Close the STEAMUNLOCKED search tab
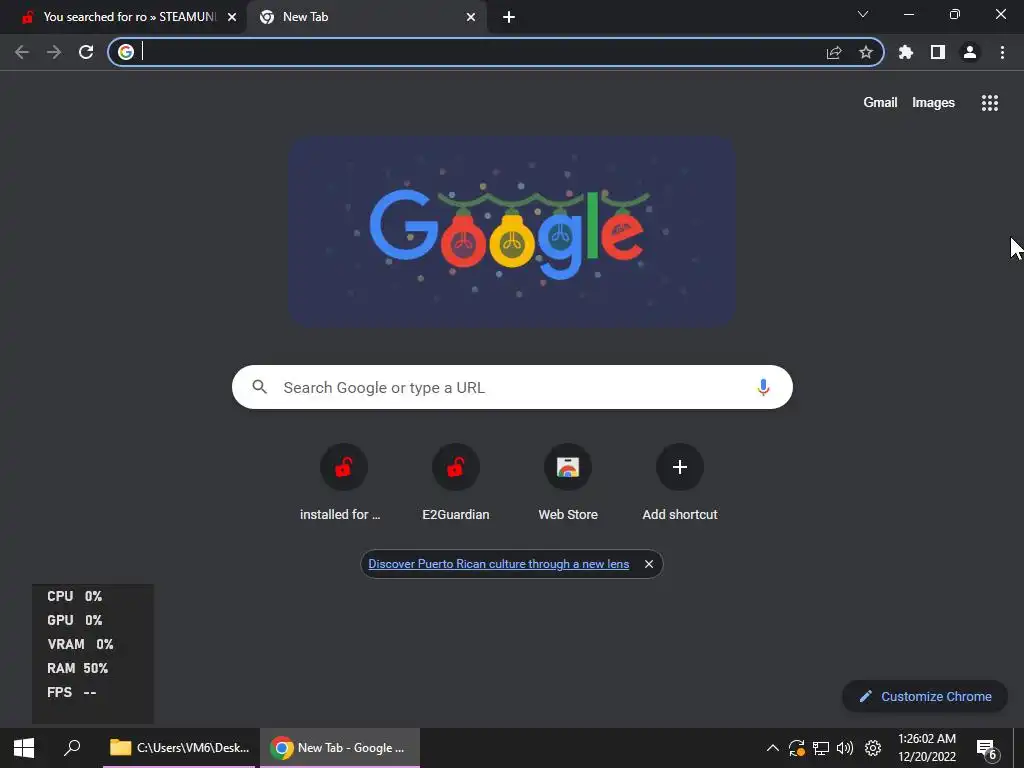 (232, 17)
